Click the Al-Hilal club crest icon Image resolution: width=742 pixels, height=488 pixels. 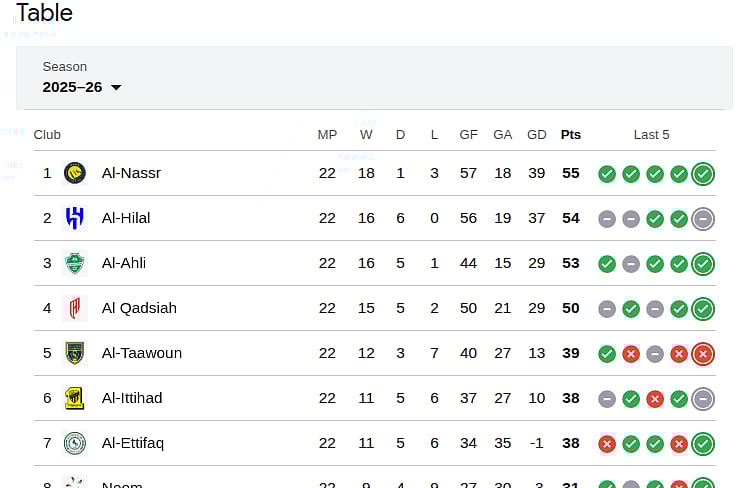coord(75,218)
